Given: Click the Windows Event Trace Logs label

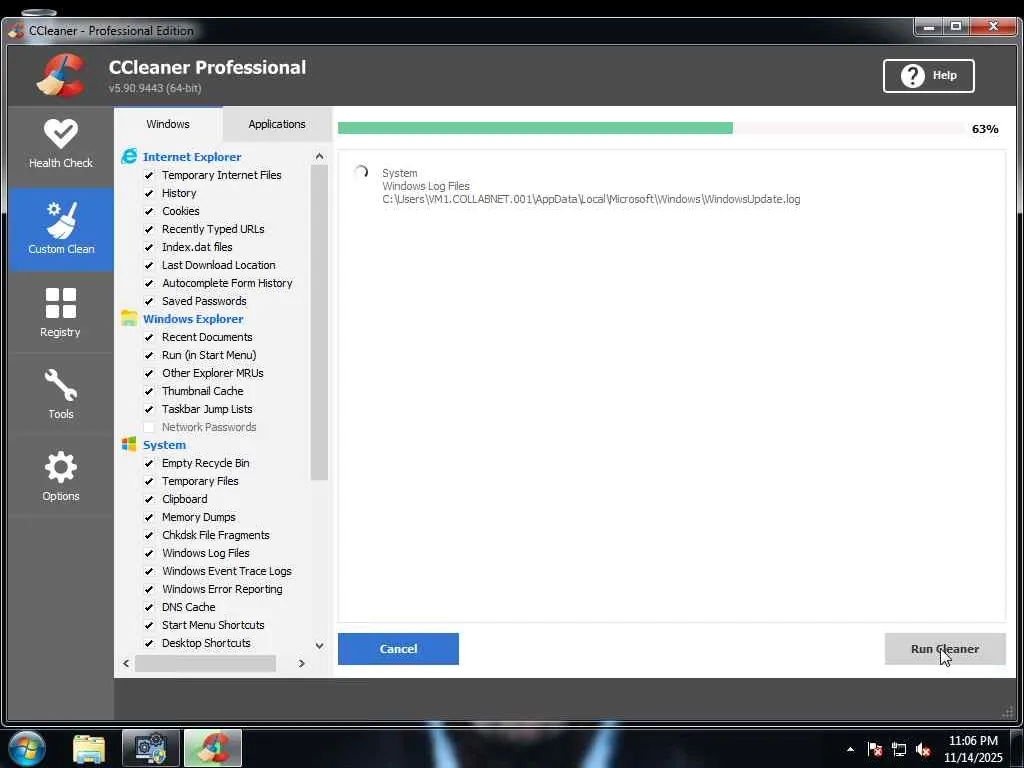Looking at the screenshot, I should [227, 571].
